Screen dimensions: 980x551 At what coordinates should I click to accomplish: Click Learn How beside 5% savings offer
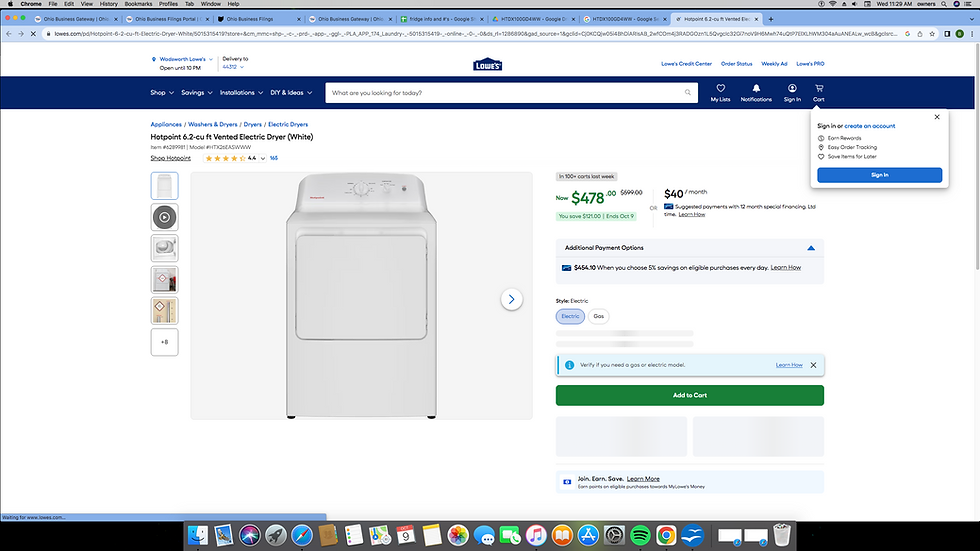pyautogui.click(x=786, y=267)
